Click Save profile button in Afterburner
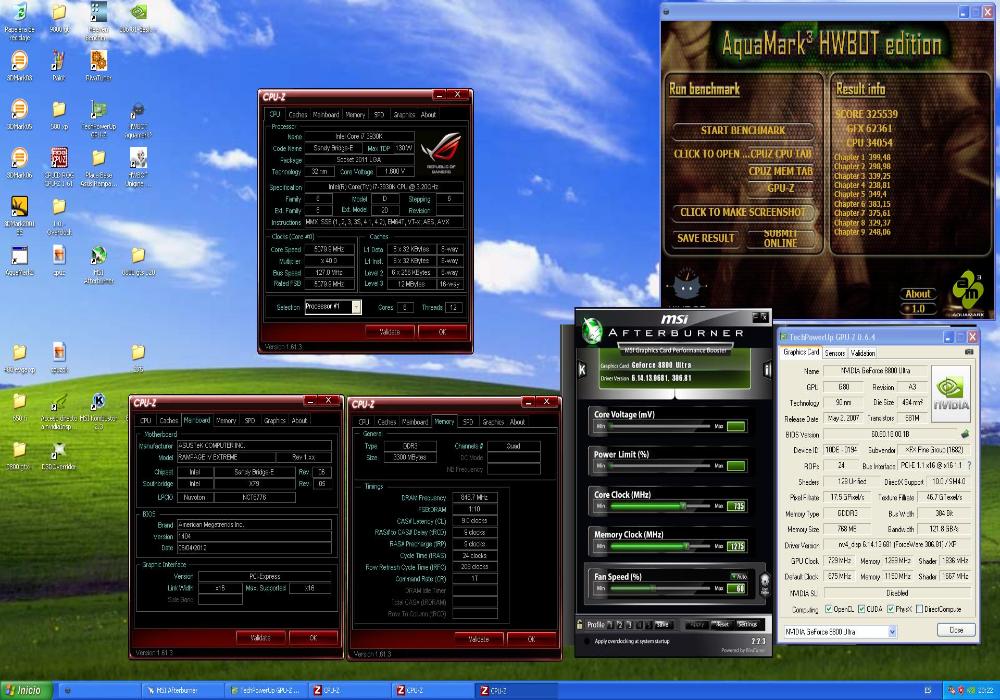Screen dimensions: 1000x700 (662, 624)
